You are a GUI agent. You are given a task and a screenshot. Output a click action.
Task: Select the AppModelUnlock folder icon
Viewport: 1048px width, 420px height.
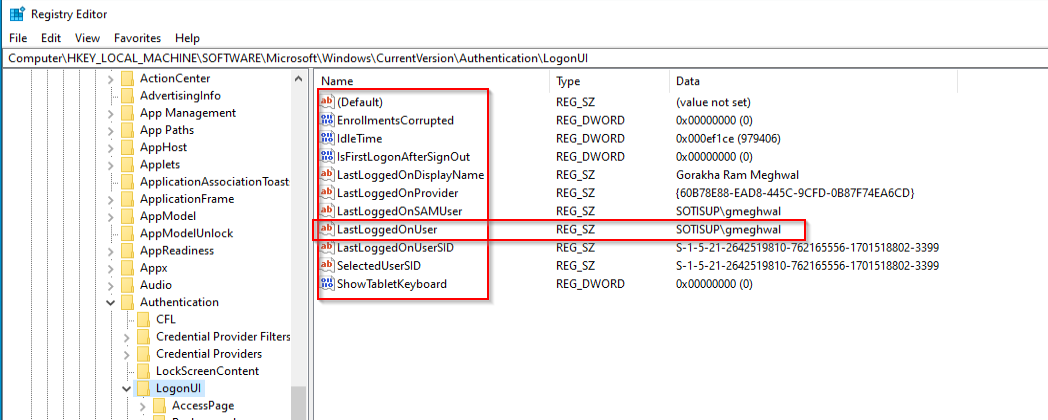point(127,233)
